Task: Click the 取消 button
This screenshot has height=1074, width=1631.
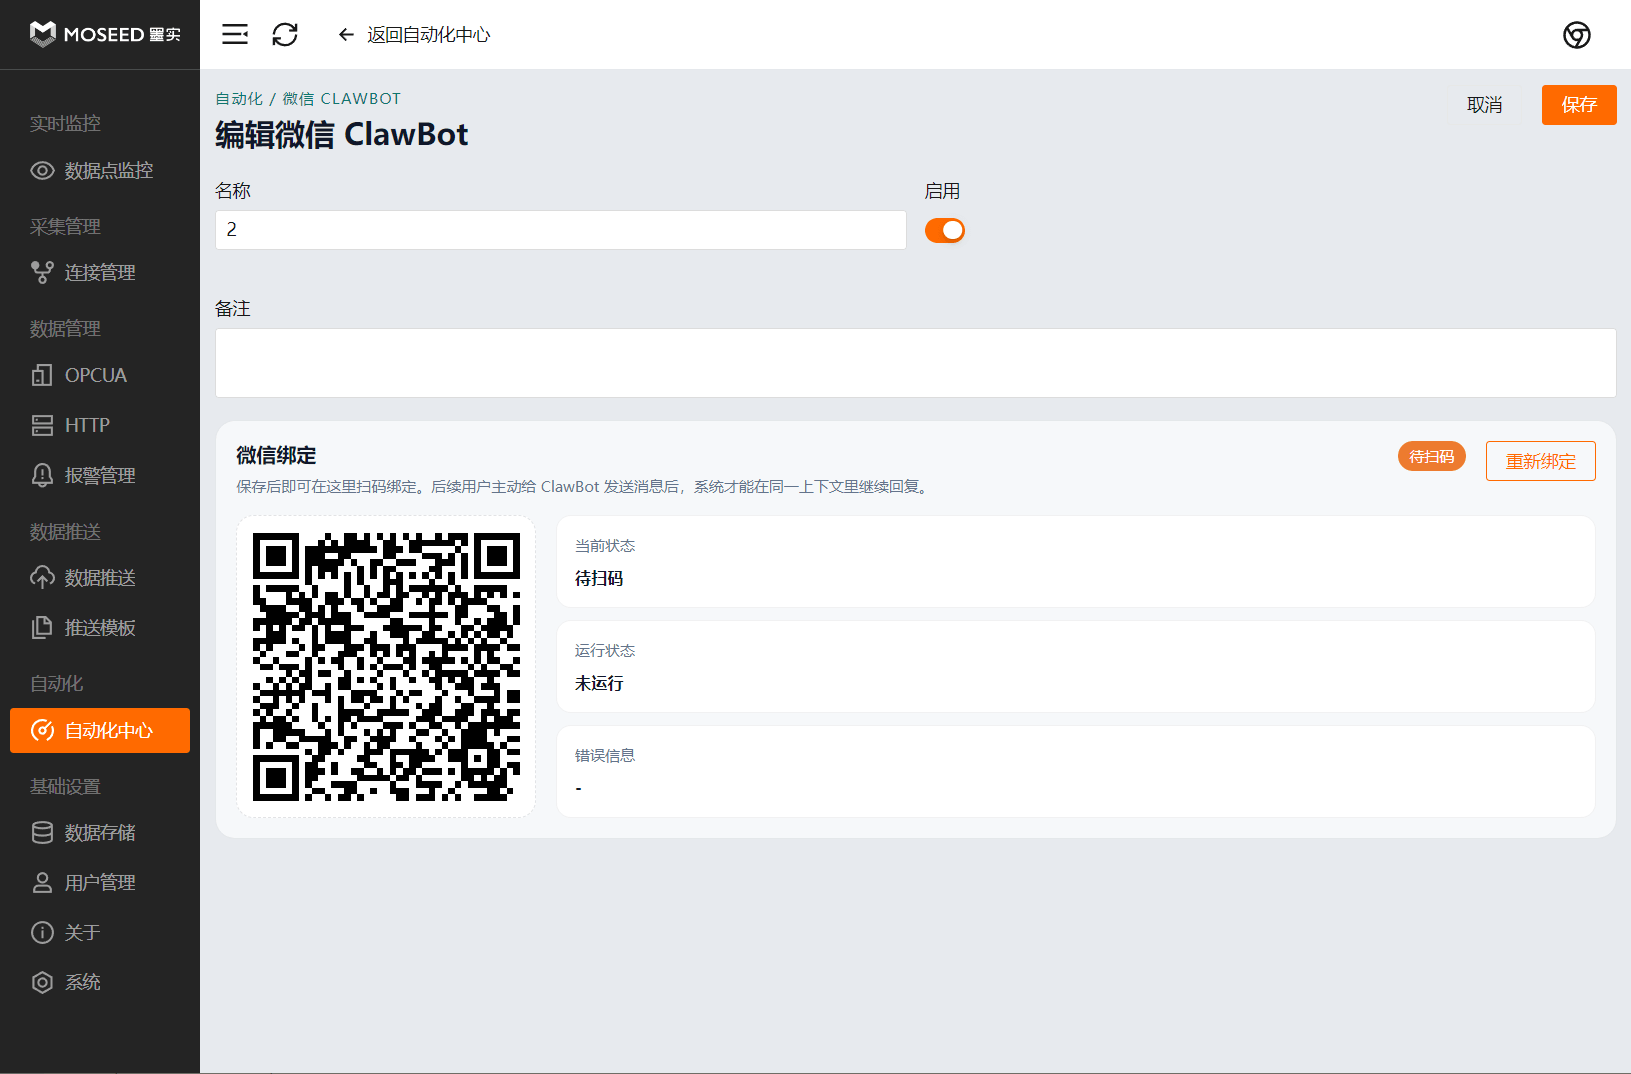Action: [1485, 105]
